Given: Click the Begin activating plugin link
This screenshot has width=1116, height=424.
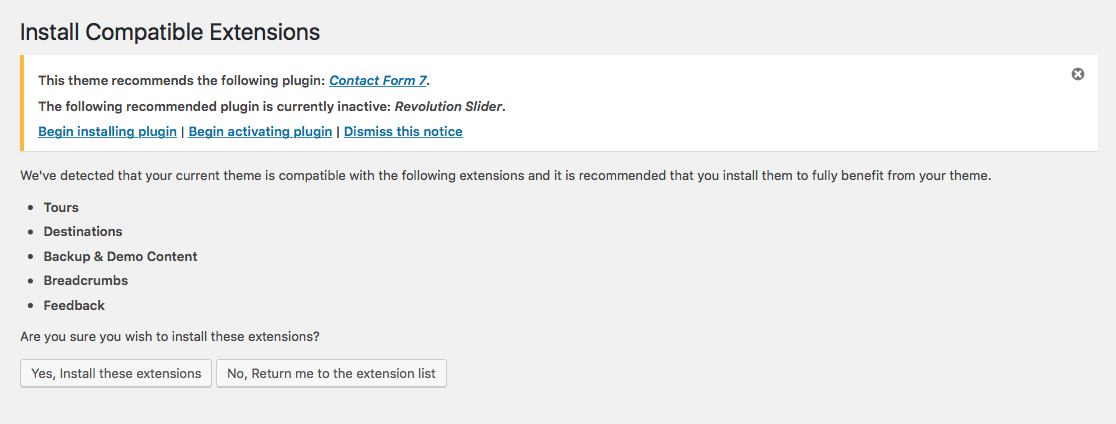Looking at the screenshot, I should pos(260,132).
